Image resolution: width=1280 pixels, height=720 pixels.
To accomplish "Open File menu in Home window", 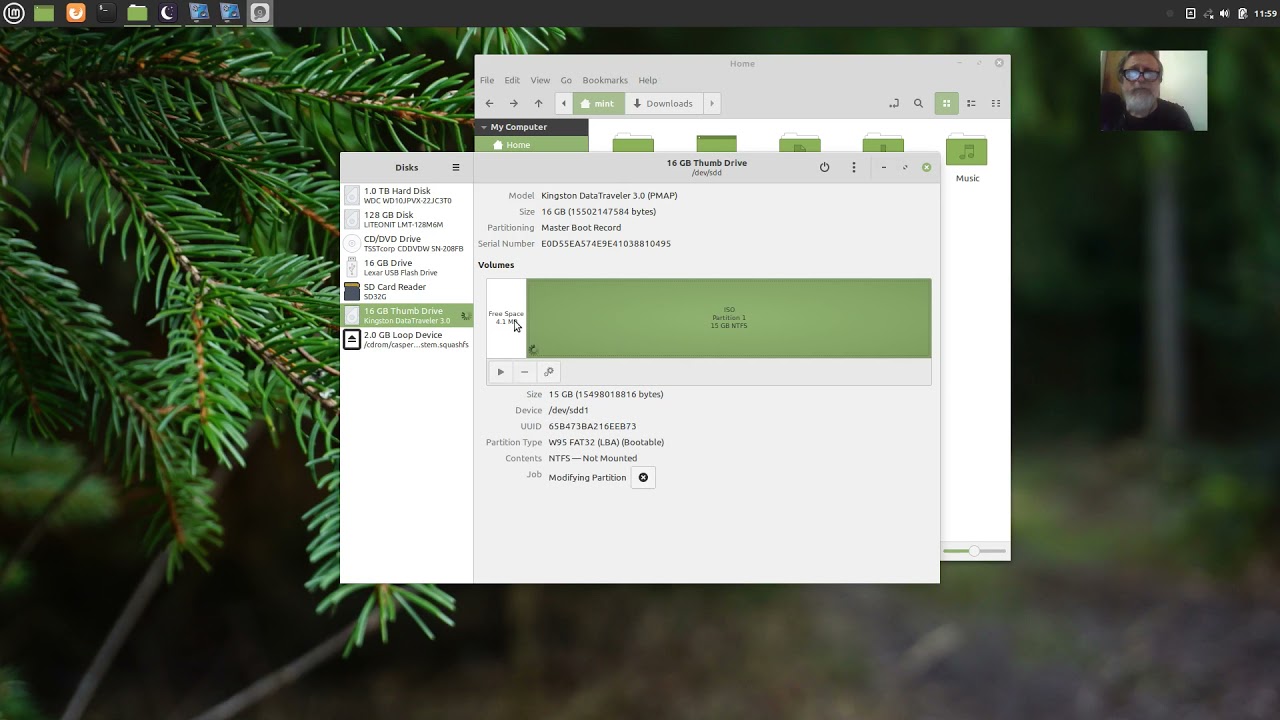I will pos(487,80).
